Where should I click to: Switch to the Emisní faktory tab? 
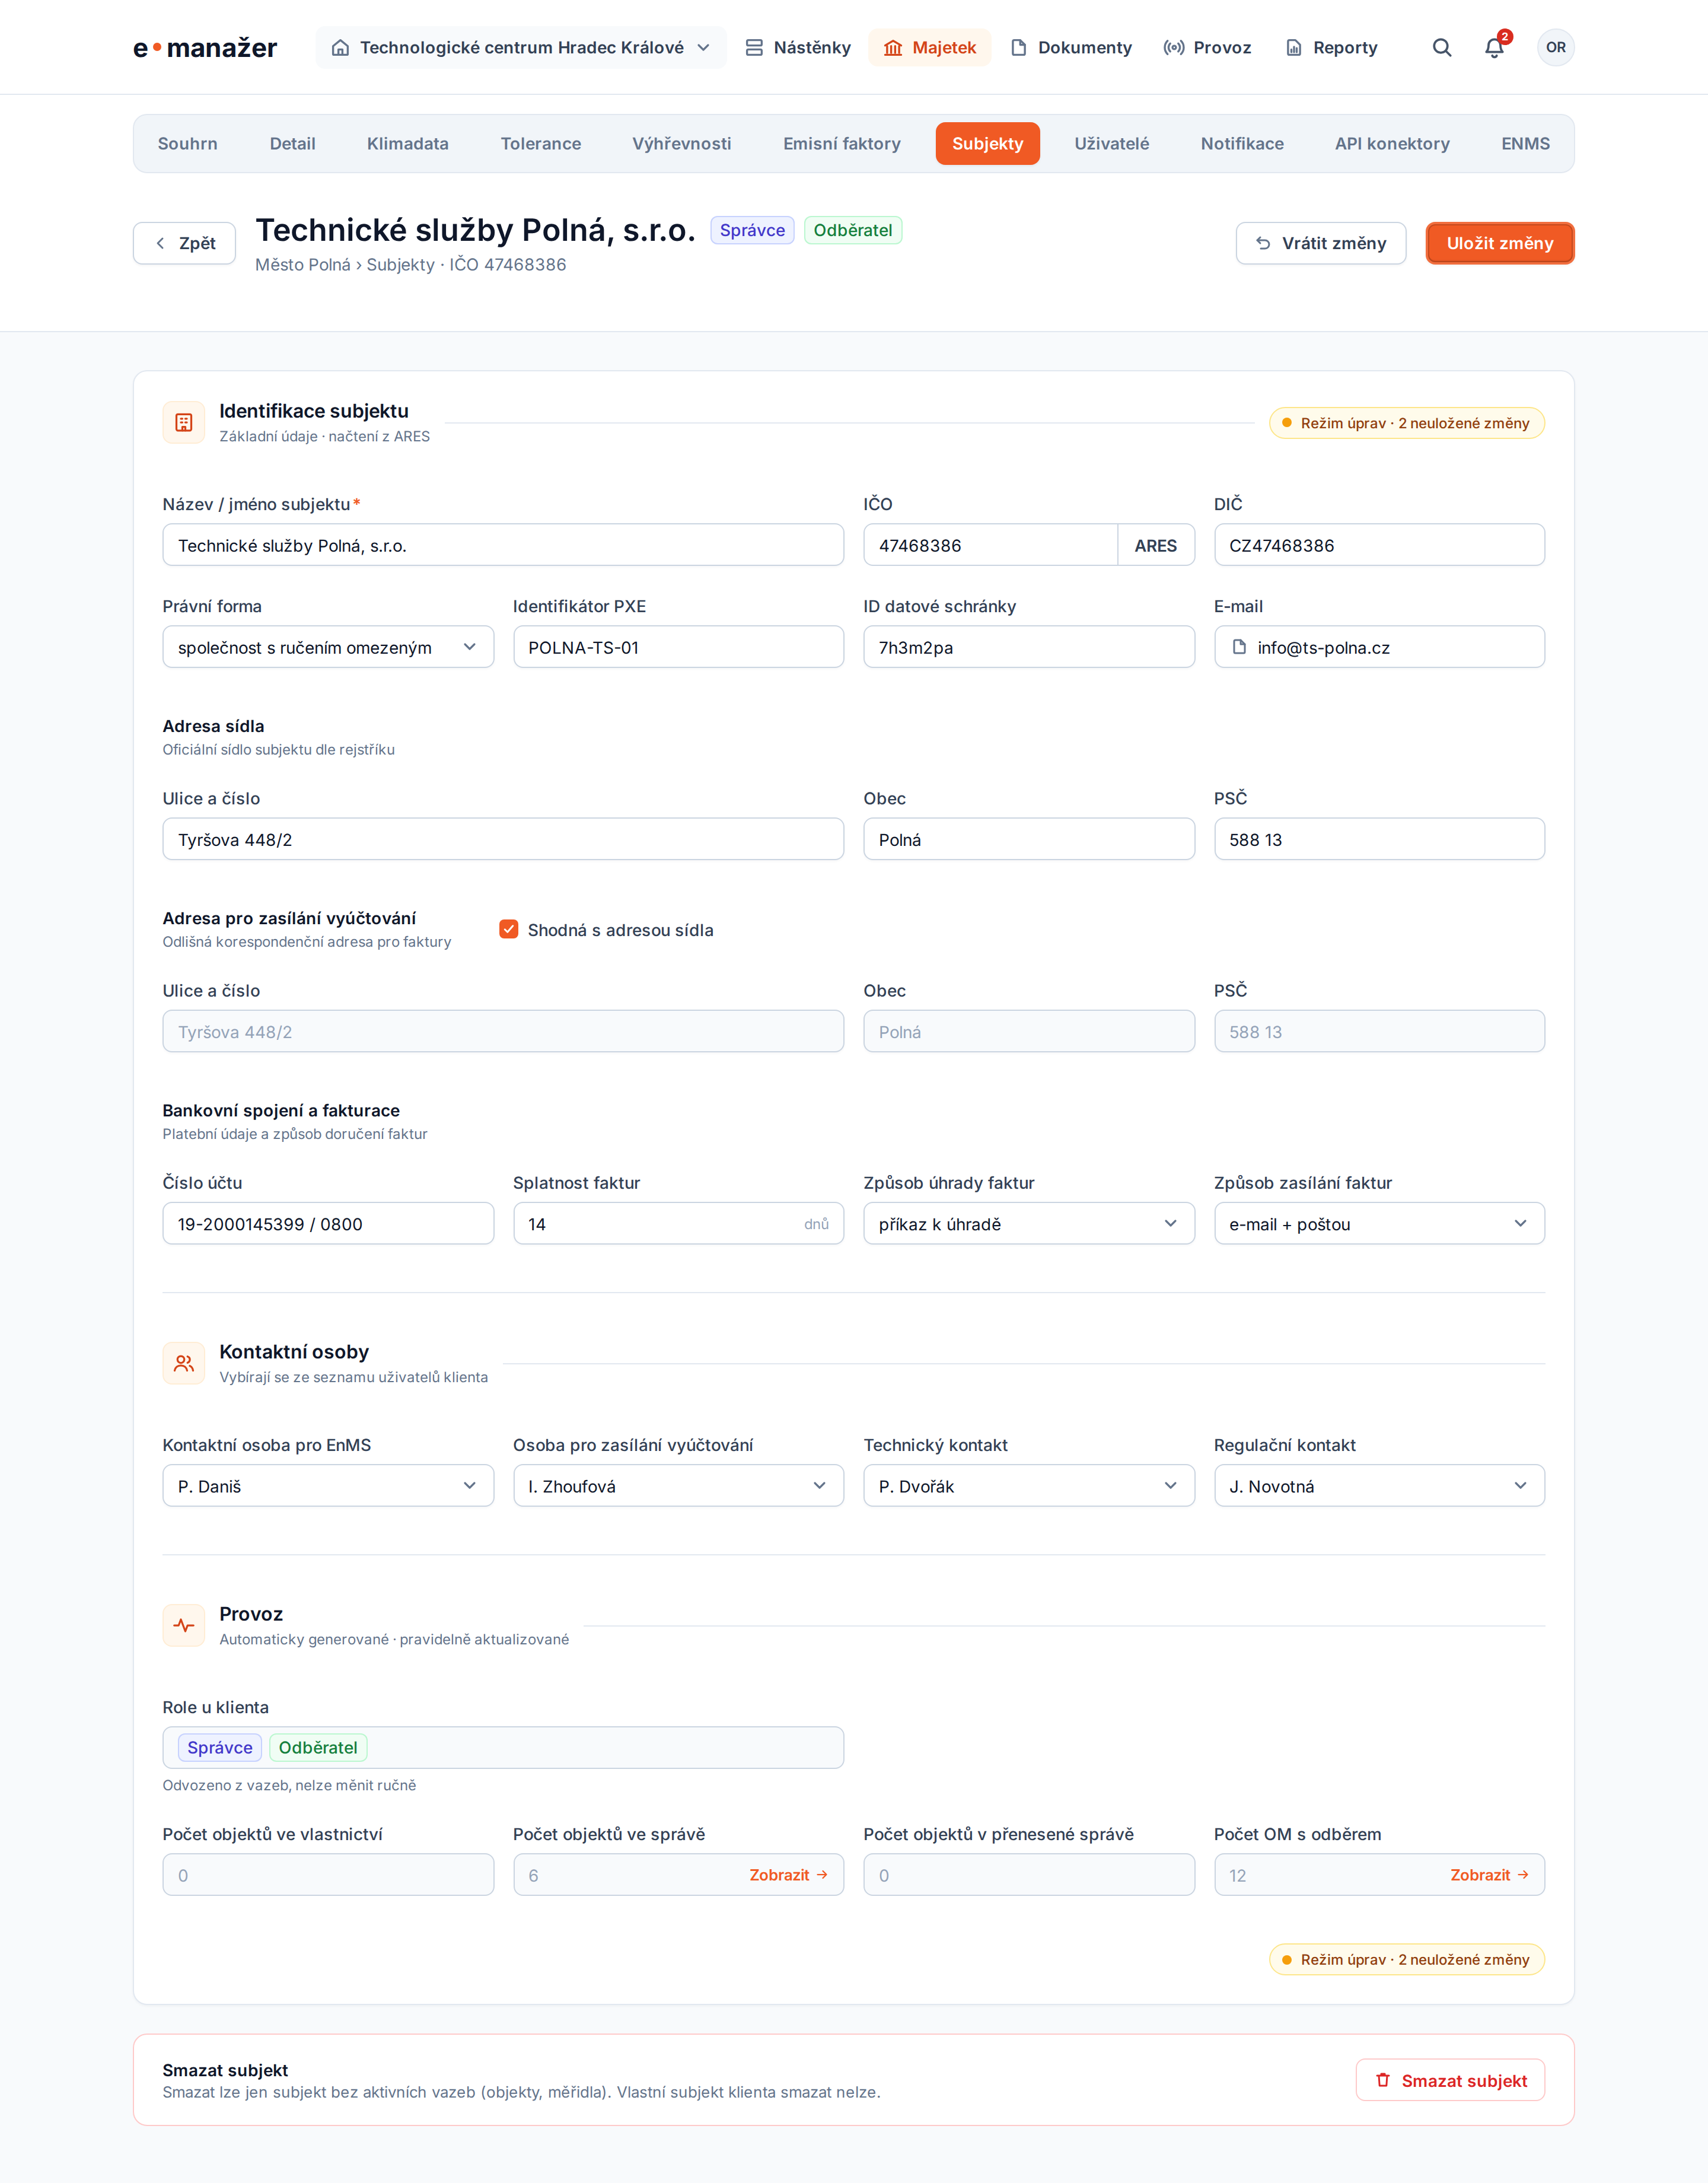pyautogui.click(x=841, y=143)
